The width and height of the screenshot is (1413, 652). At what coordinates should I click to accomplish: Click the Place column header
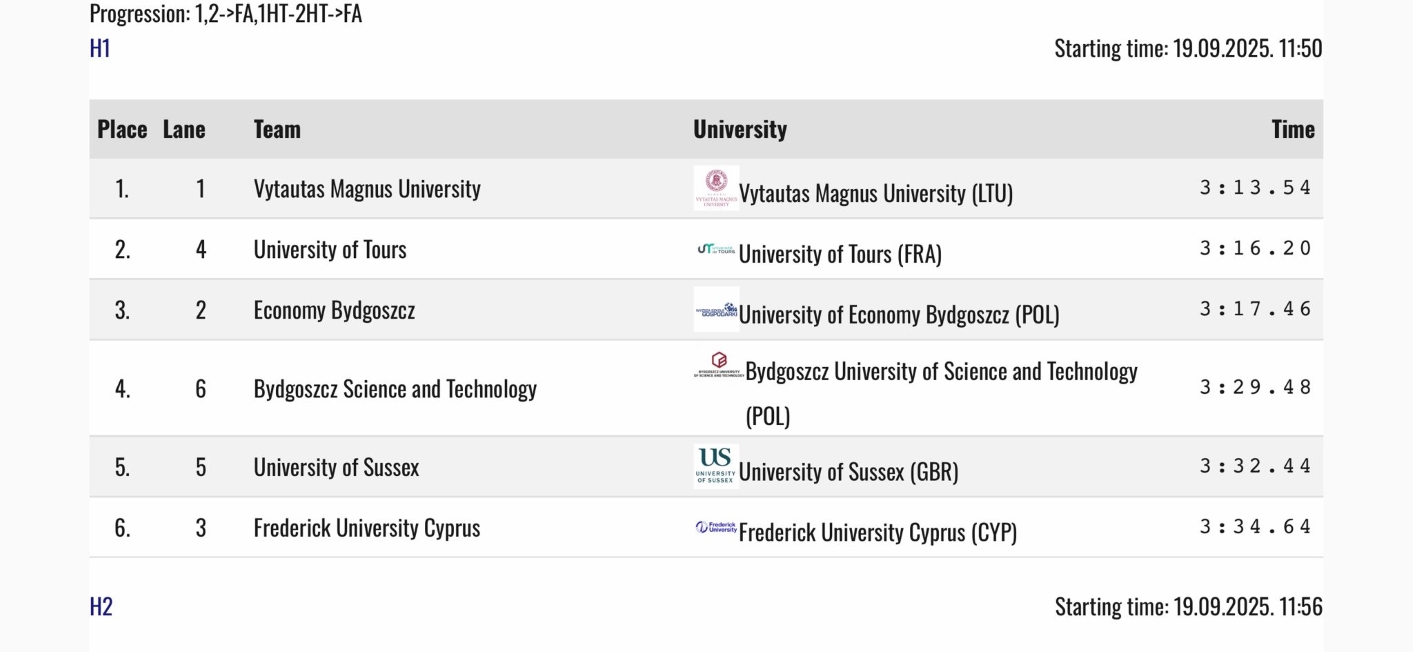122,129
